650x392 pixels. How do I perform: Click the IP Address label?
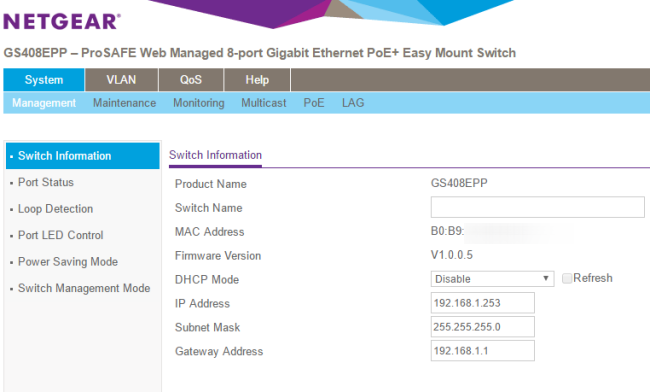pyautogui.click(x=202, y=304)
